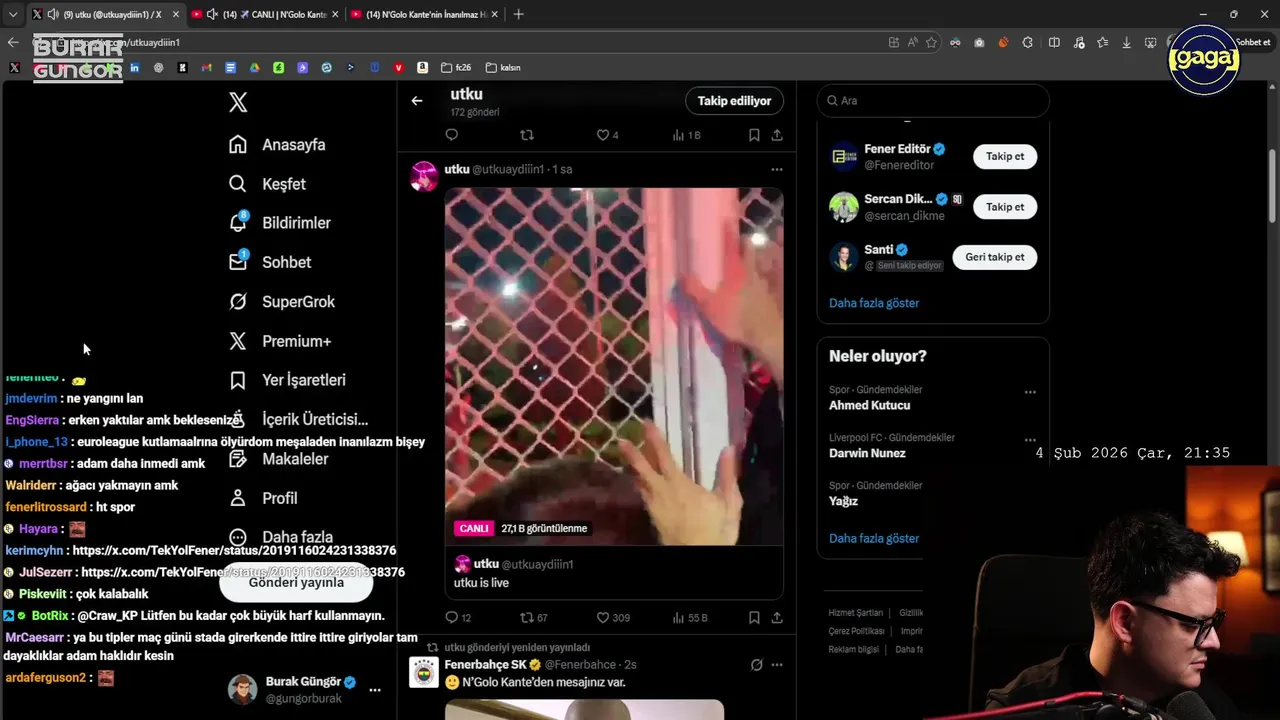Open browser extensions puzzle icon
This screenshot has width=1280, height=720.
[1028, 43]
